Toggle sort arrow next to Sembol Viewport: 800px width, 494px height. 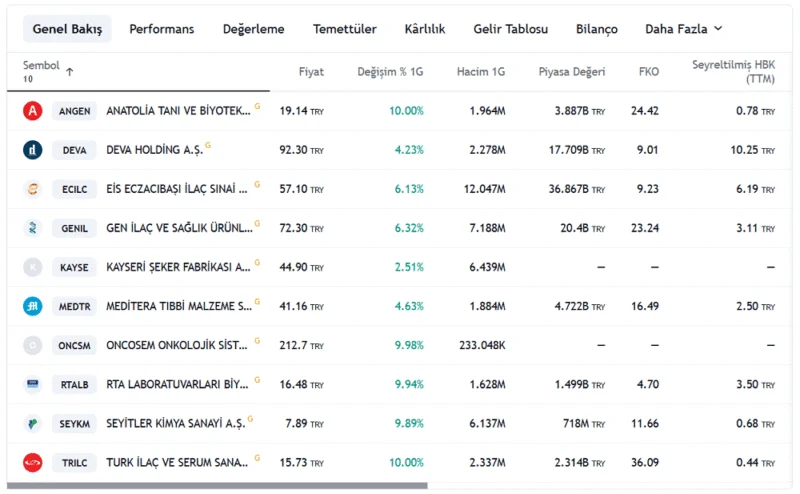point(69,72)
